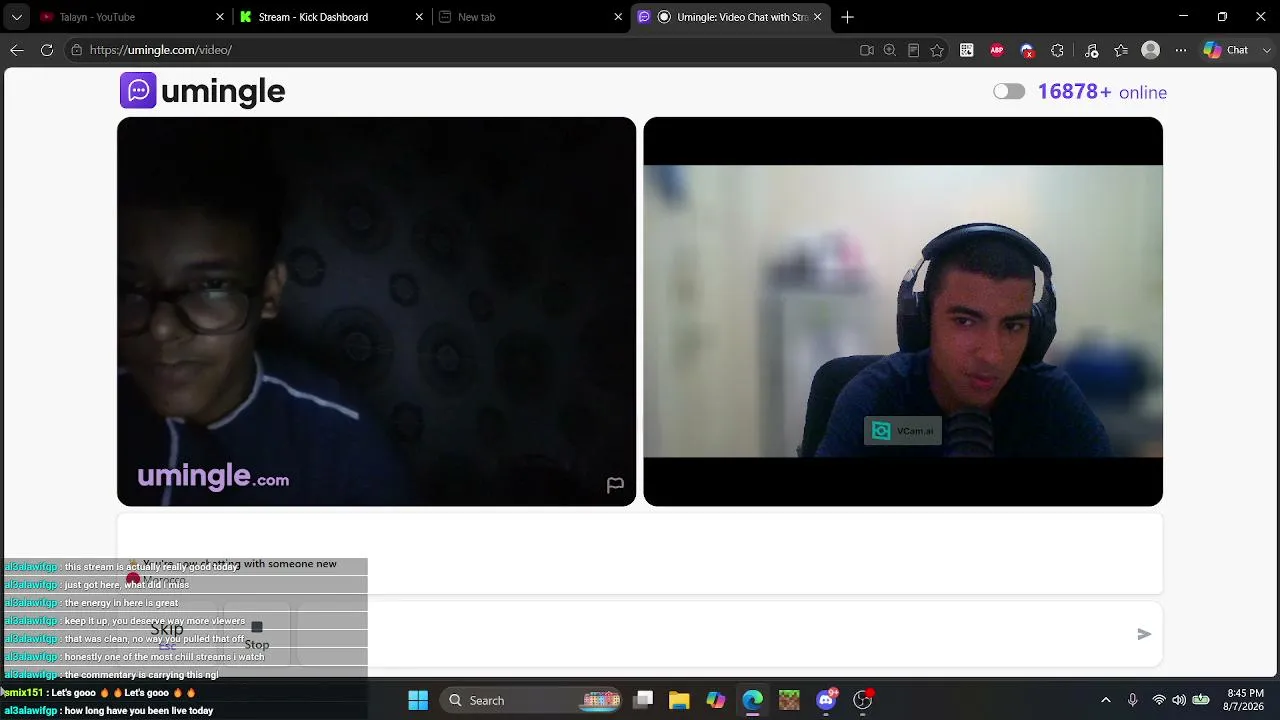View site information for umingle.com
Screen dimensions: 1280x720
tap(76, 50)
